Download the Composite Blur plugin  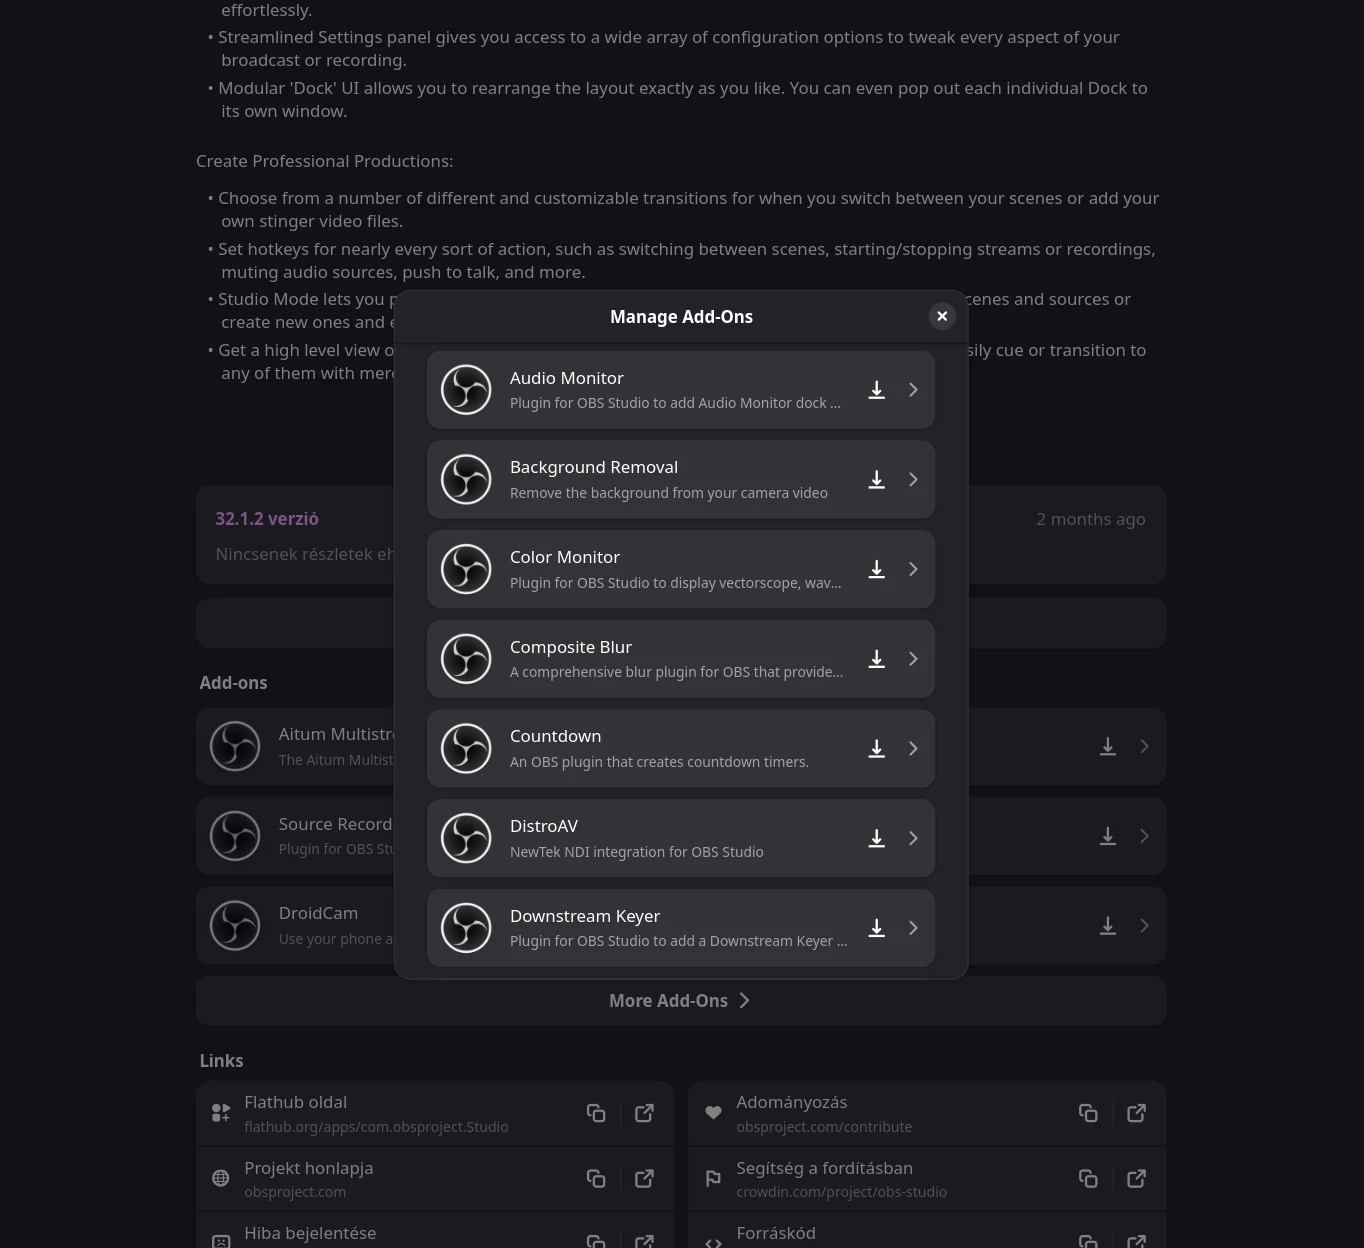pos(876,659)
